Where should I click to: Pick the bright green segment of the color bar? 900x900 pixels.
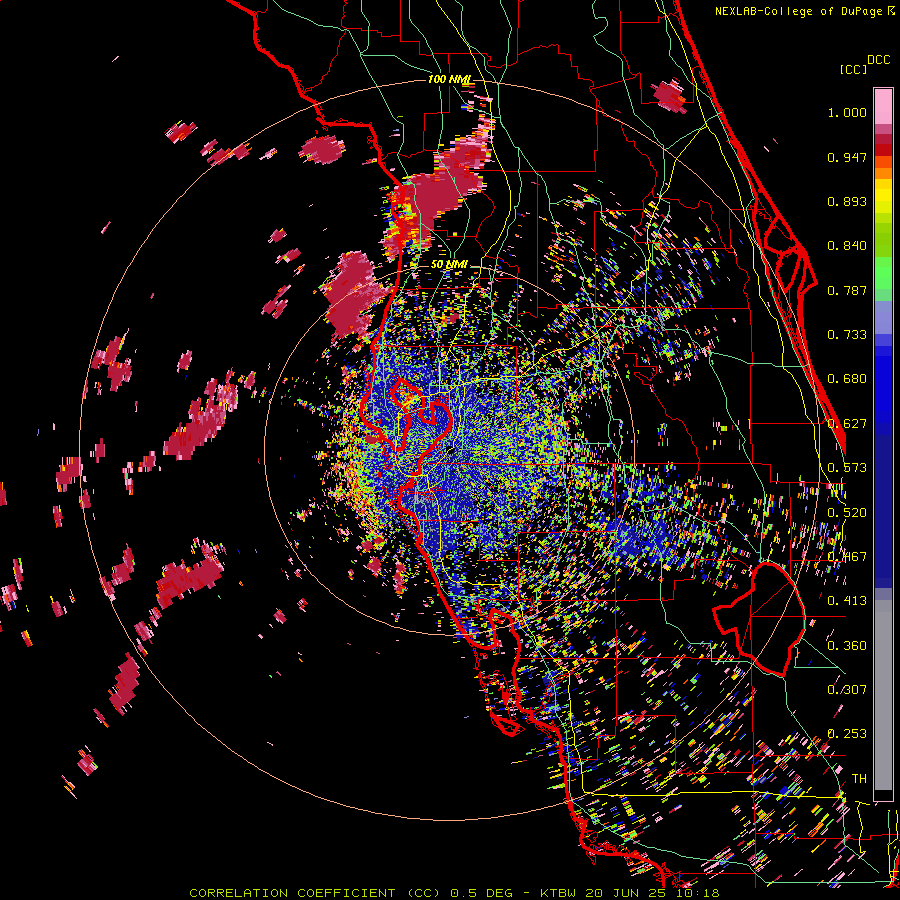click(x=883, y=274)
